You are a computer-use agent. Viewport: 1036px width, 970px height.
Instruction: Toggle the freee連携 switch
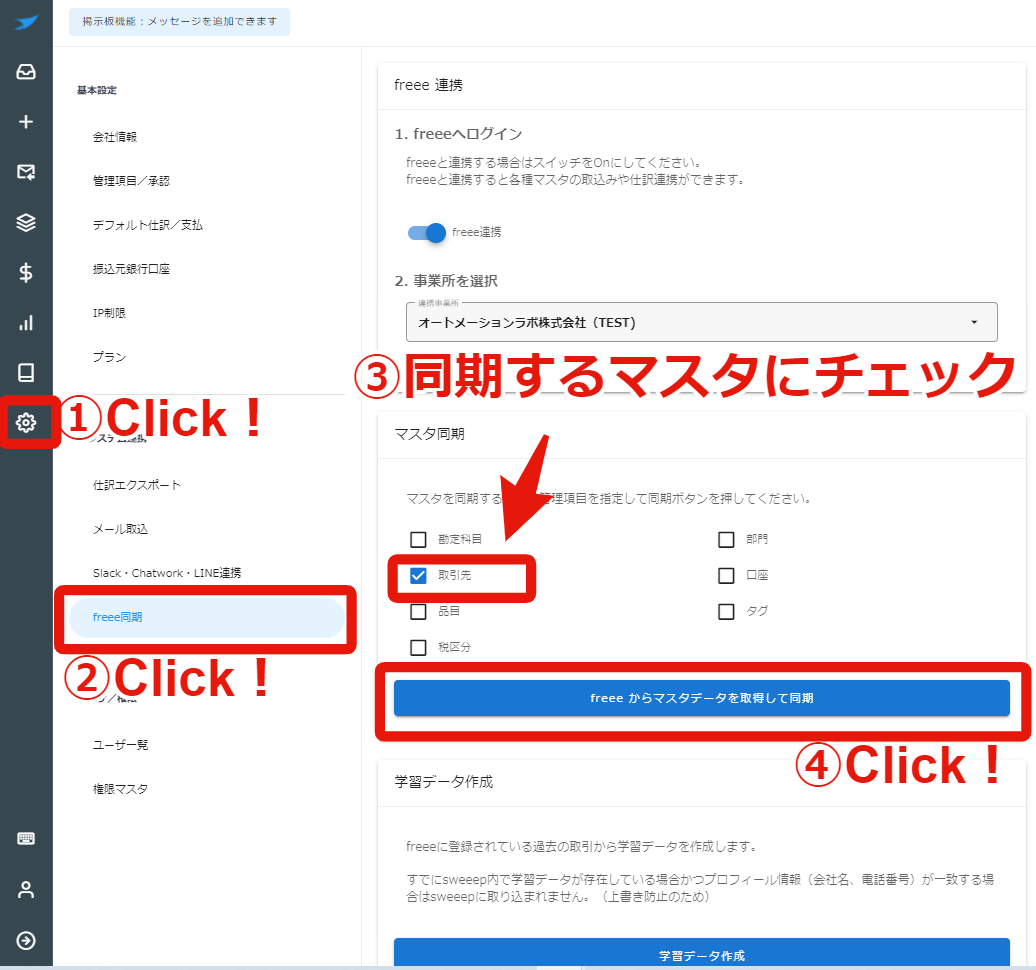[427, 233]
